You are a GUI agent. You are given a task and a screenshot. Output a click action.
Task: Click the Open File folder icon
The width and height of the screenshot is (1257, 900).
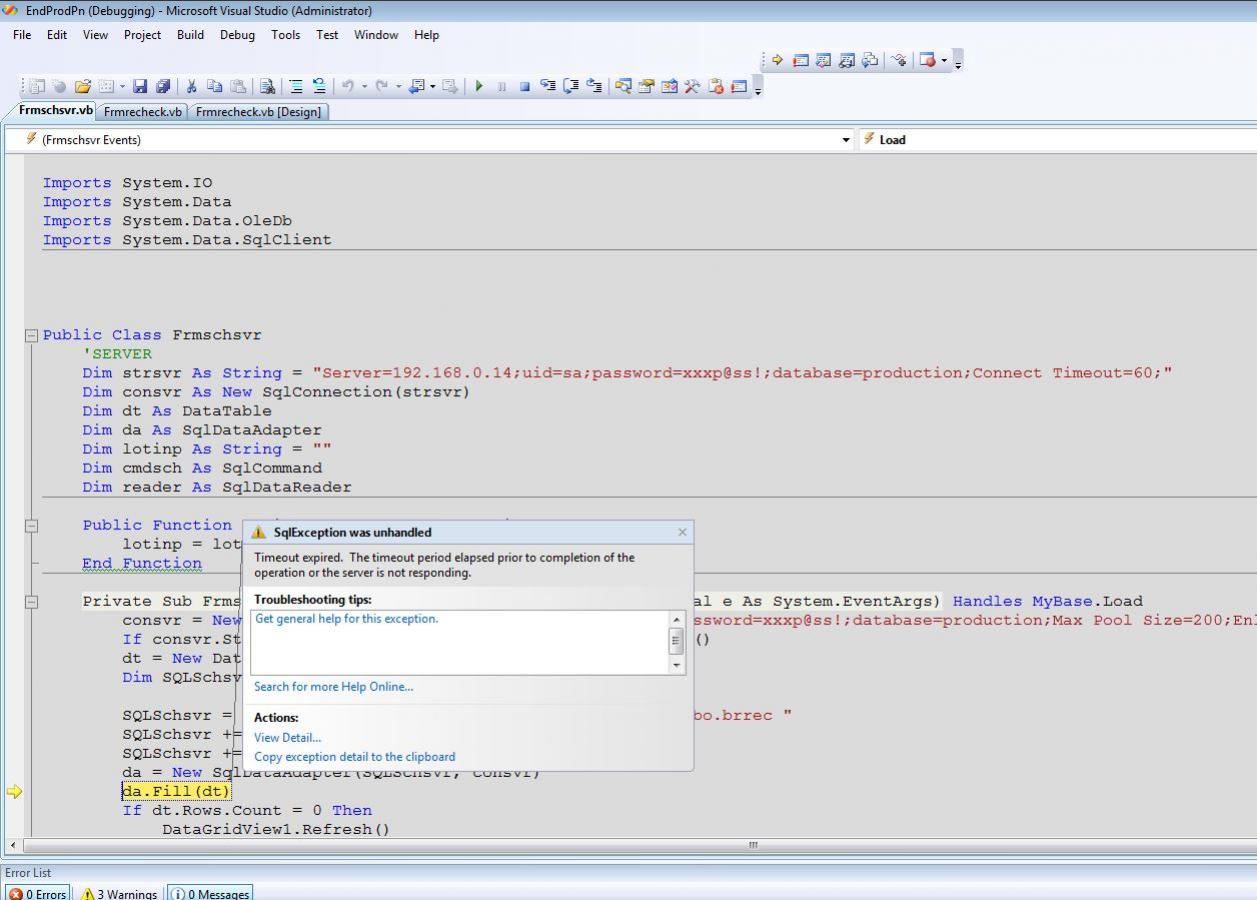pyautogui.click(x=83, y=86)
